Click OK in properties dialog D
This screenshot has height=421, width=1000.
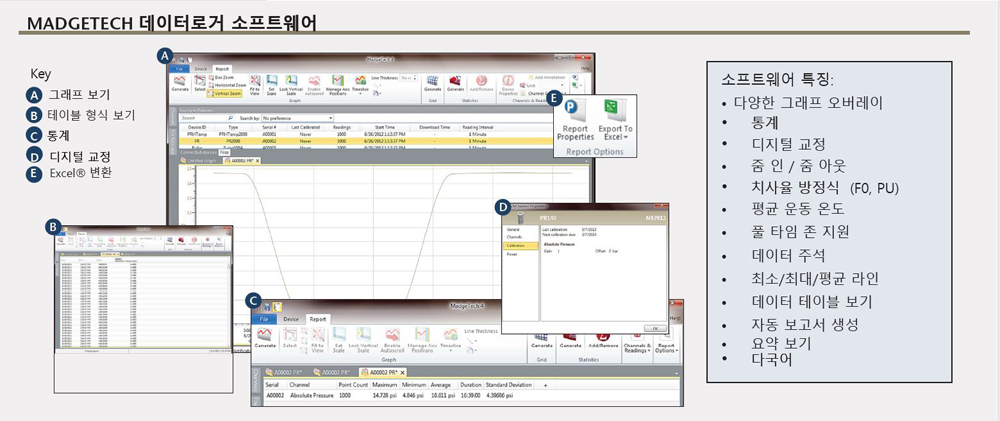656,328
